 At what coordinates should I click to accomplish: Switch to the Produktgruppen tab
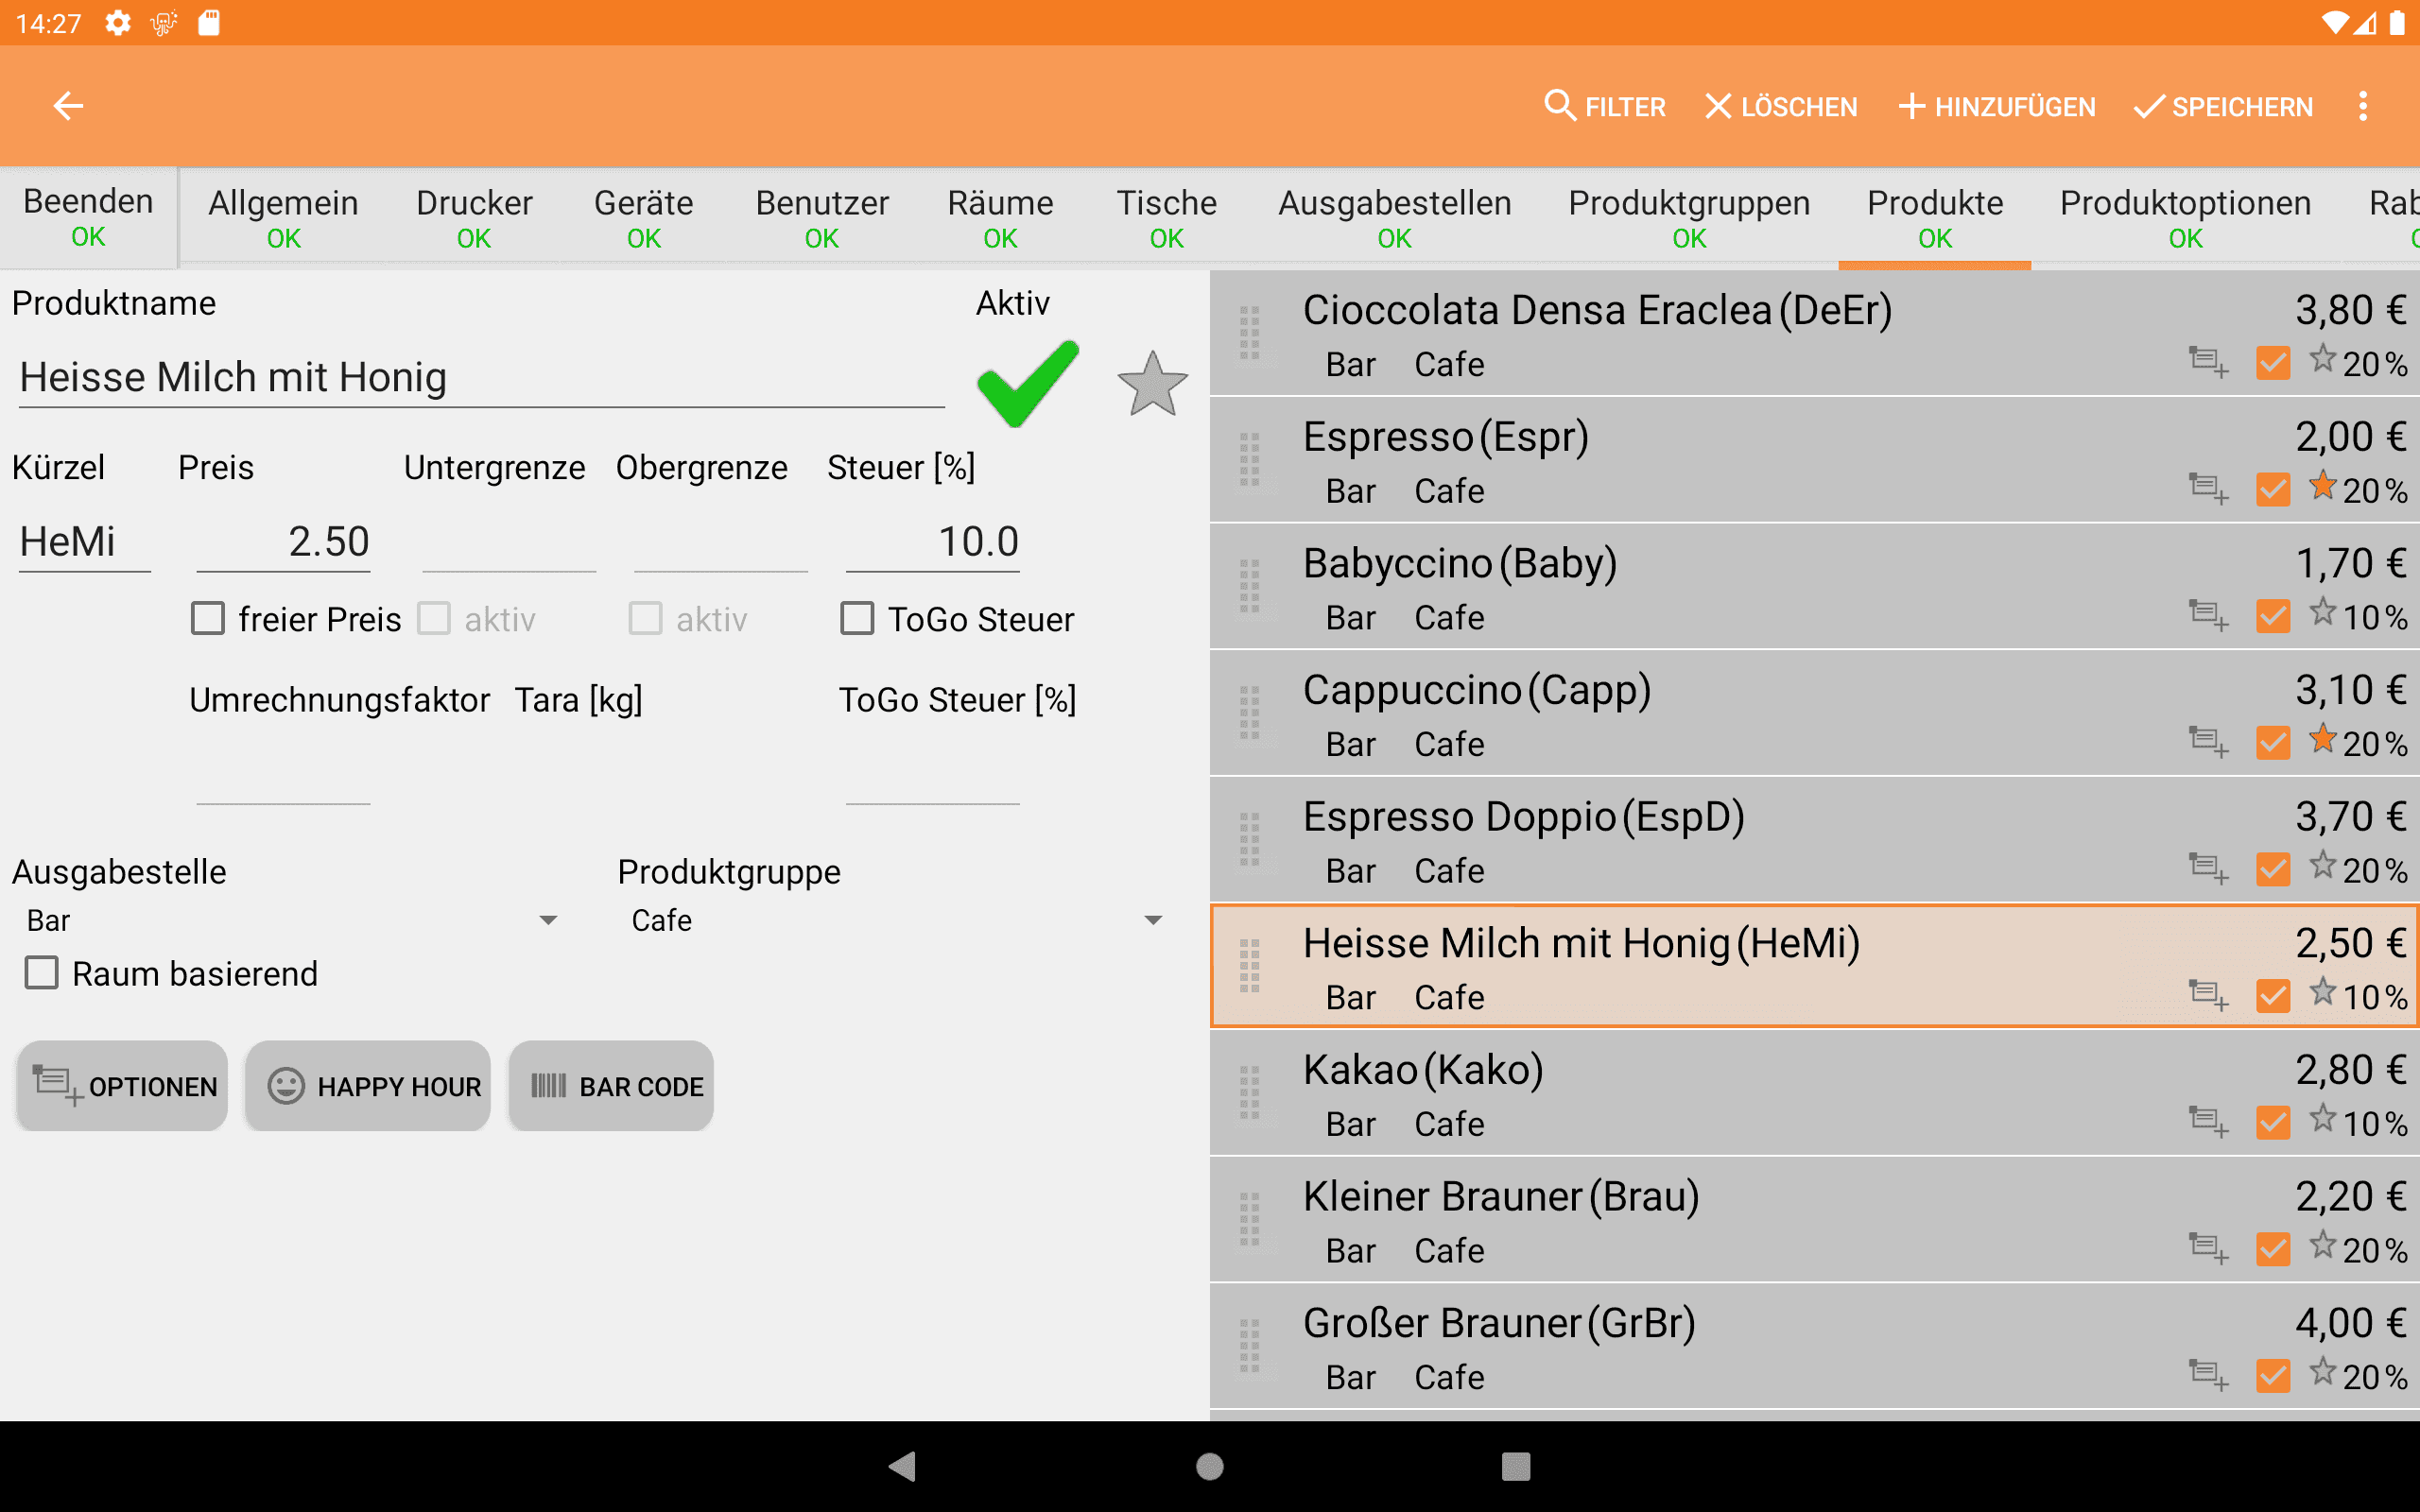[x=1688, y=217]
